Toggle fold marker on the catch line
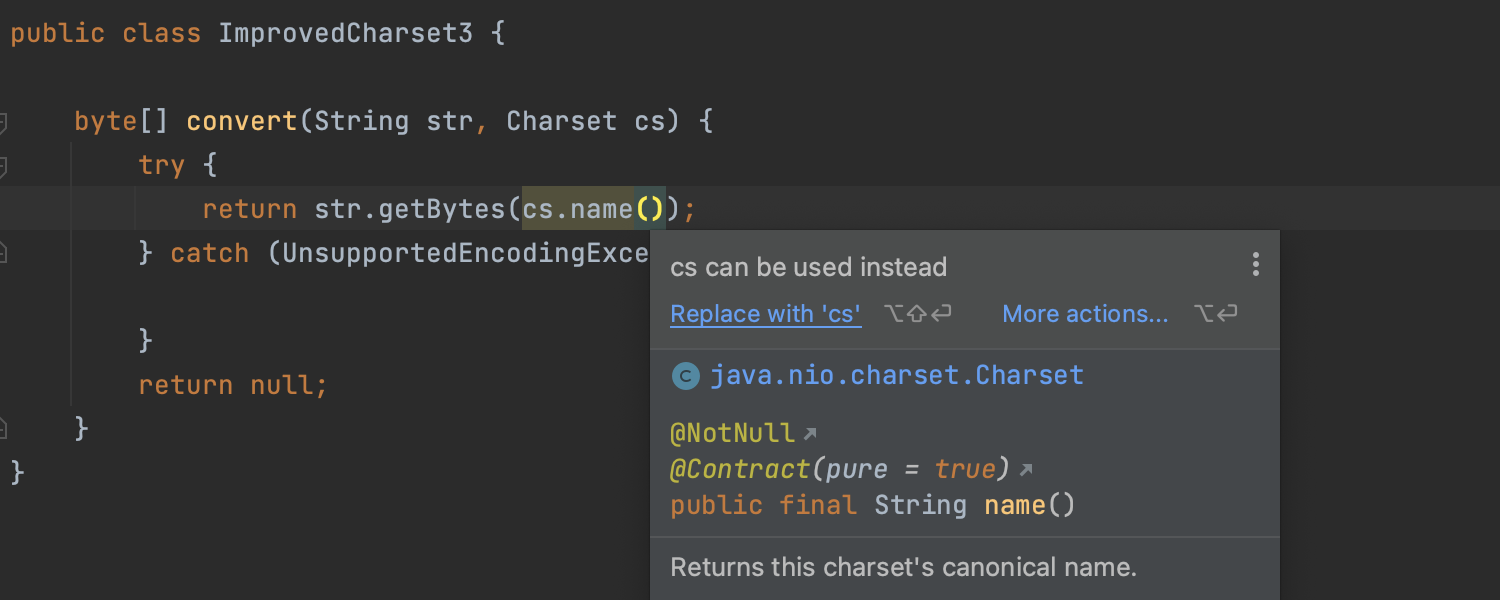Image resolution: width=1500 pixels, height=600 pixels. point(3,254)
